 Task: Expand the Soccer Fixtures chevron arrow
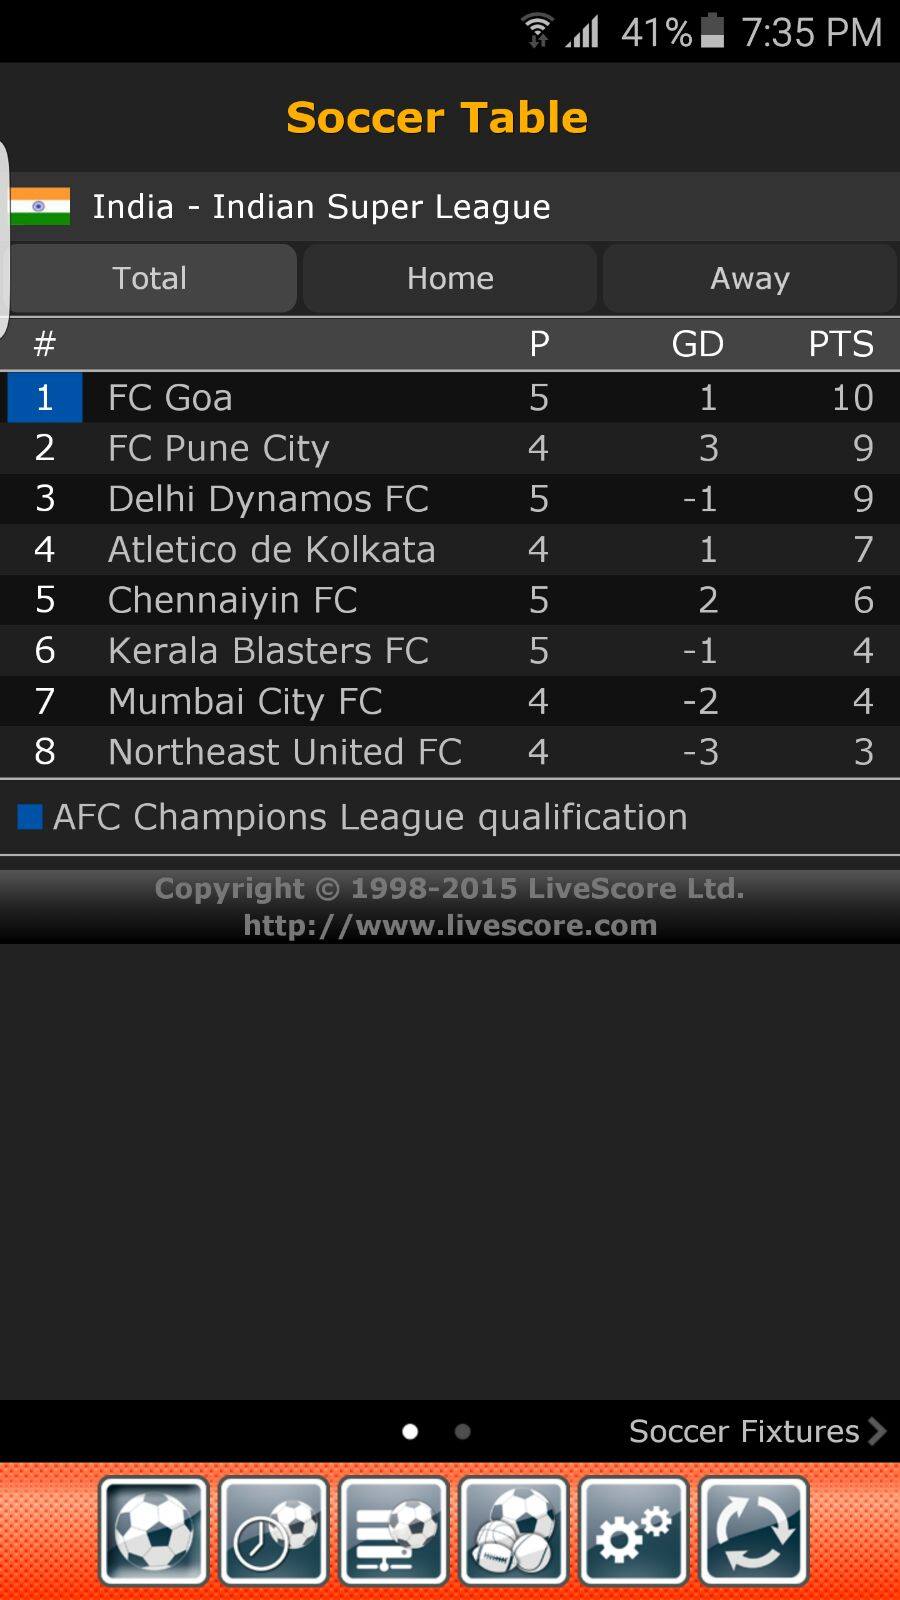point(877,1431)
